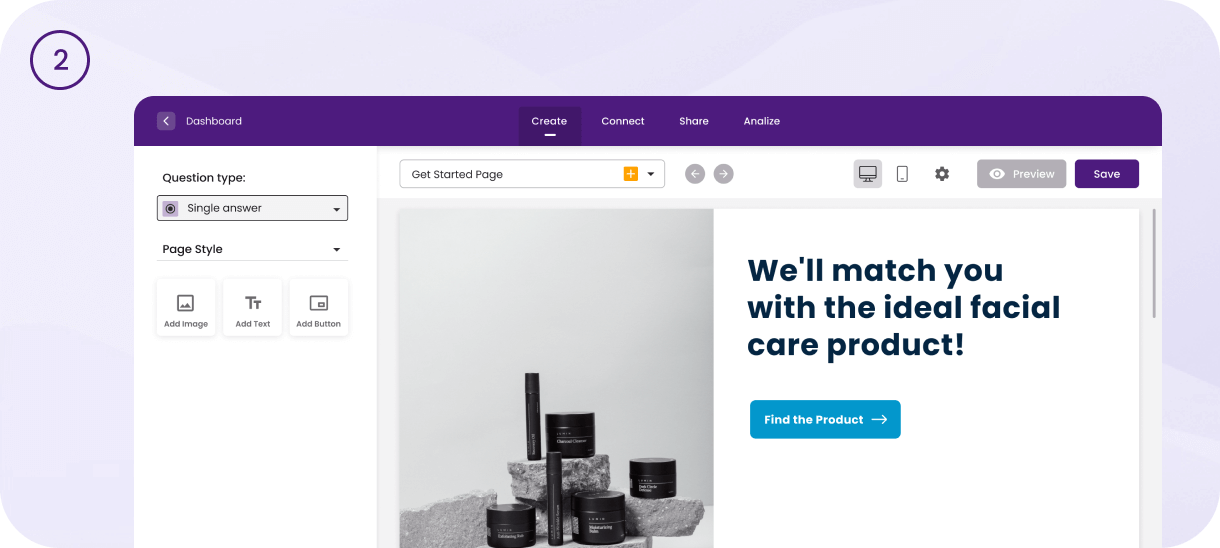Go to previous page with left arrow

pos(695,174)
